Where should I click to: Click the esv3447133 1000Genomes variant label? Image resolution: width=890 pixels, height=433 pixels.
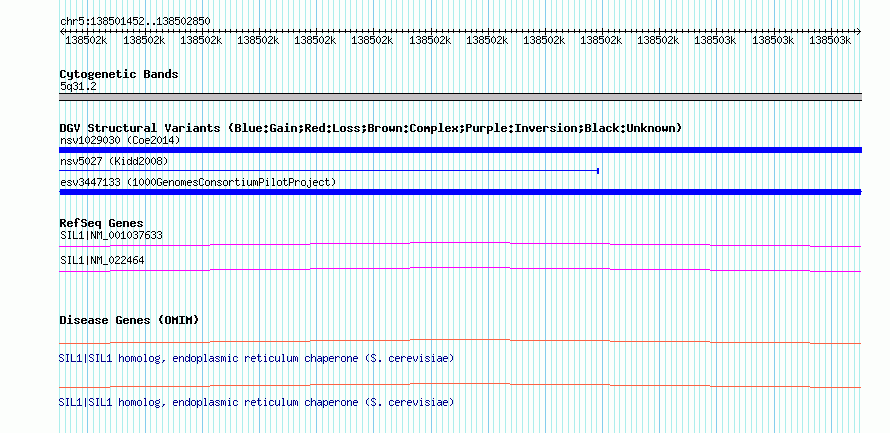198,183
